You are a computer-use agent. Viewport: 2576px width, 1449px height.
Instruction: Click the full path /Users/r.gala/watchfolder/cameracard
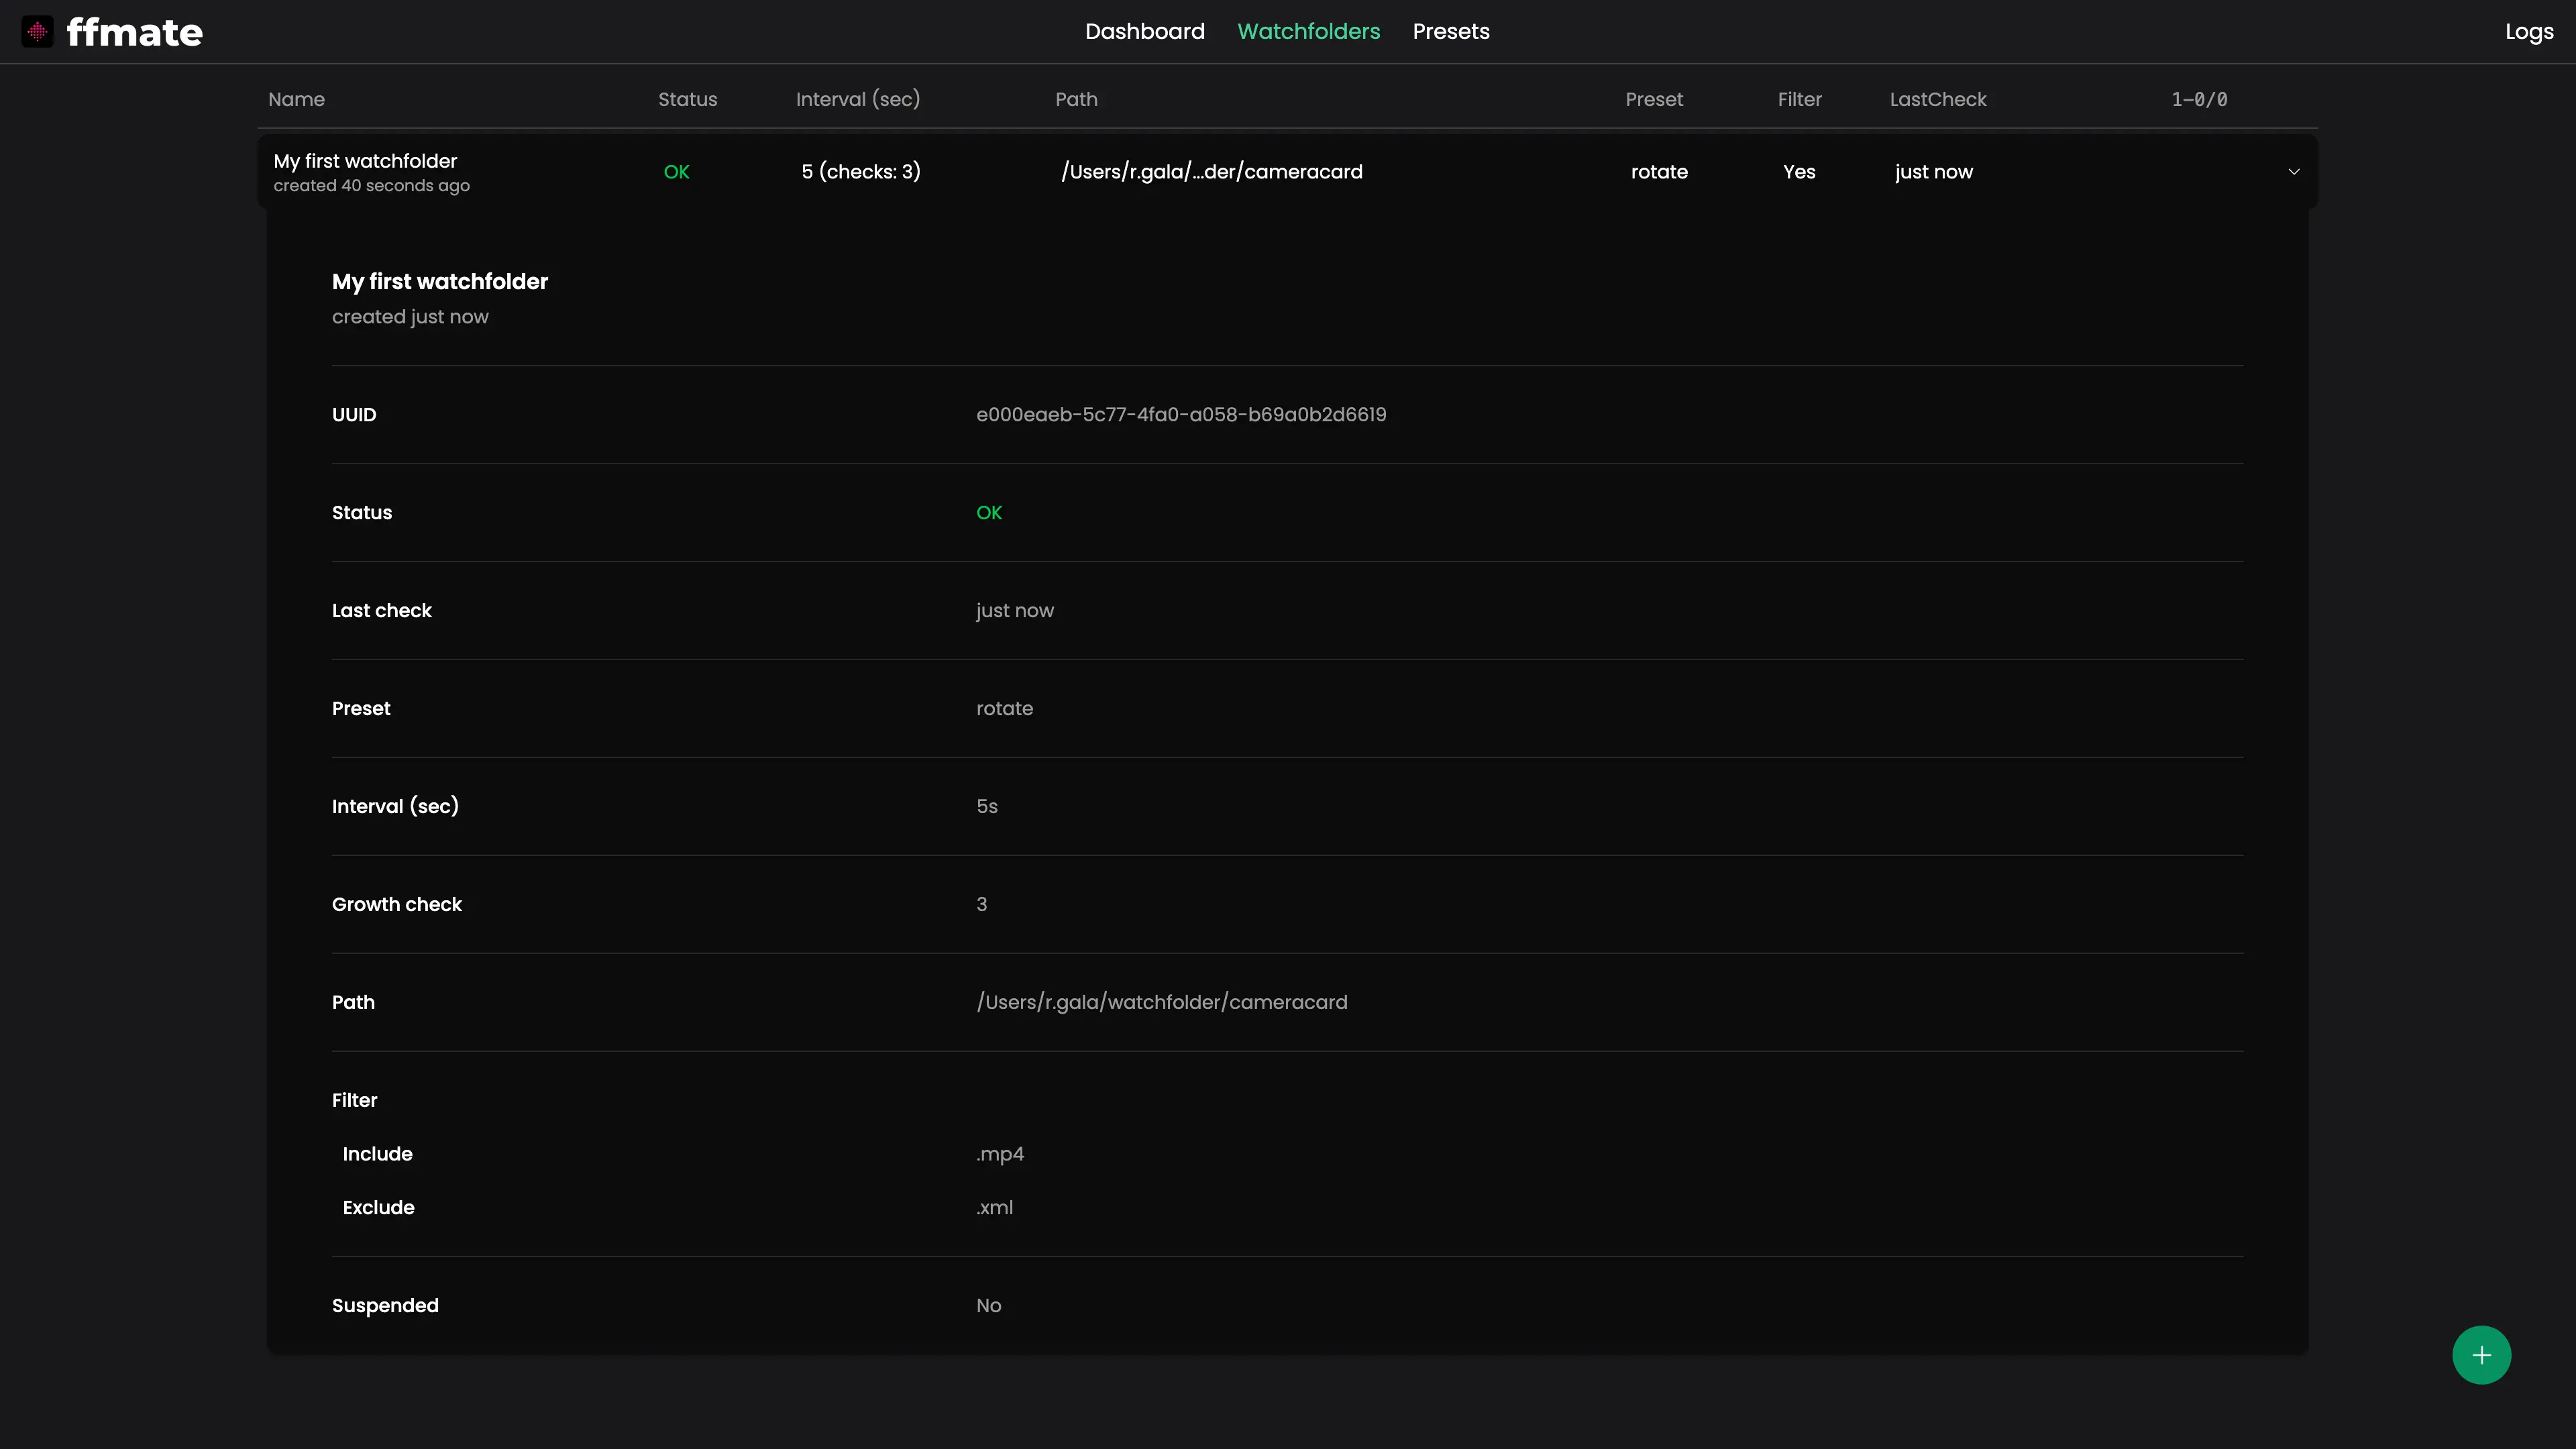click(x=1161, y=1003)
